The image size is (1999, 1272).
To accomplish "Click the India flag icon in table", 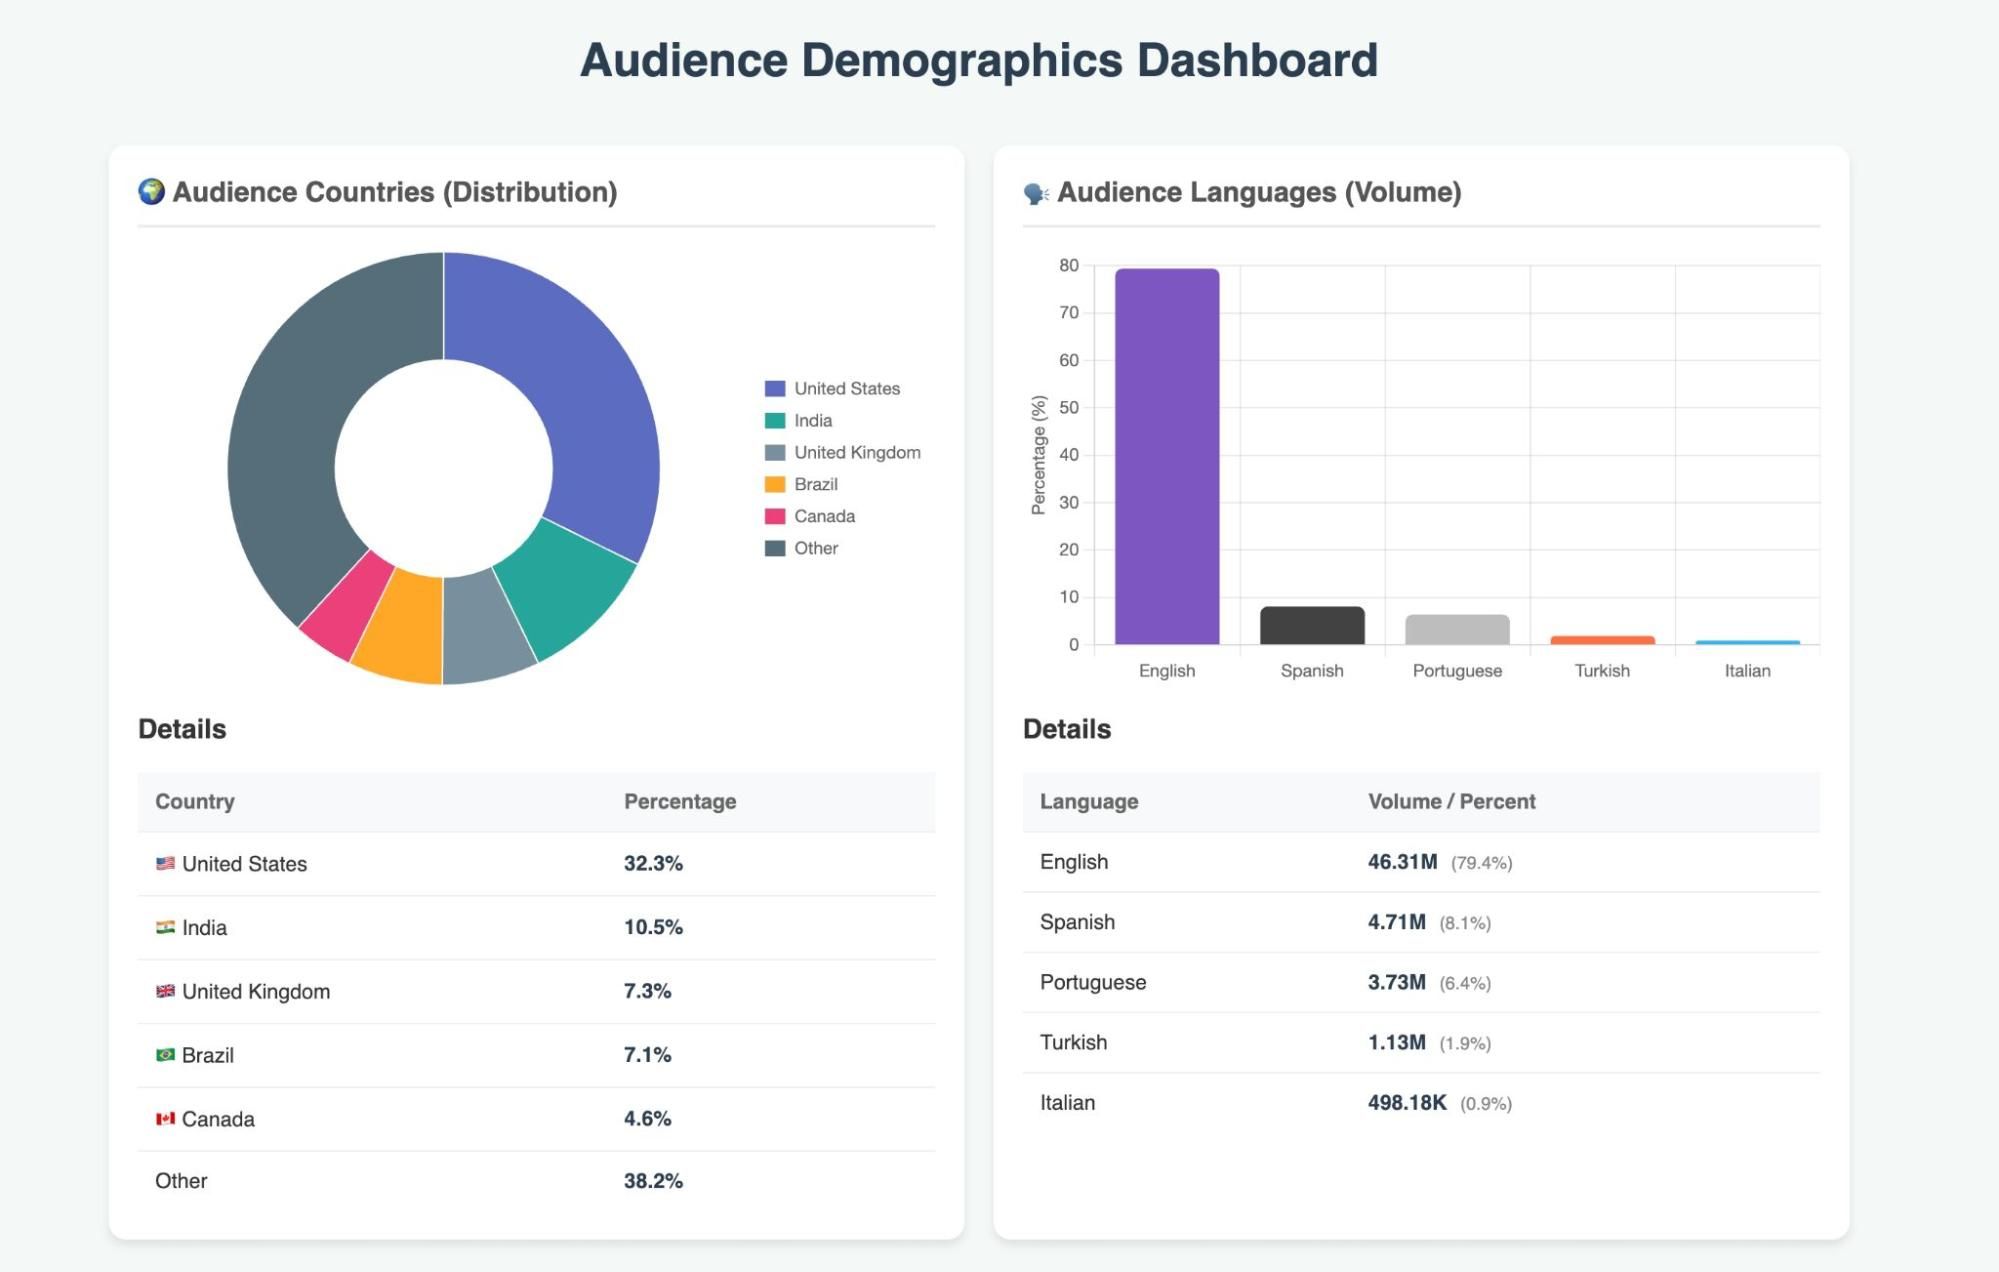I will (x=165, y=927).
